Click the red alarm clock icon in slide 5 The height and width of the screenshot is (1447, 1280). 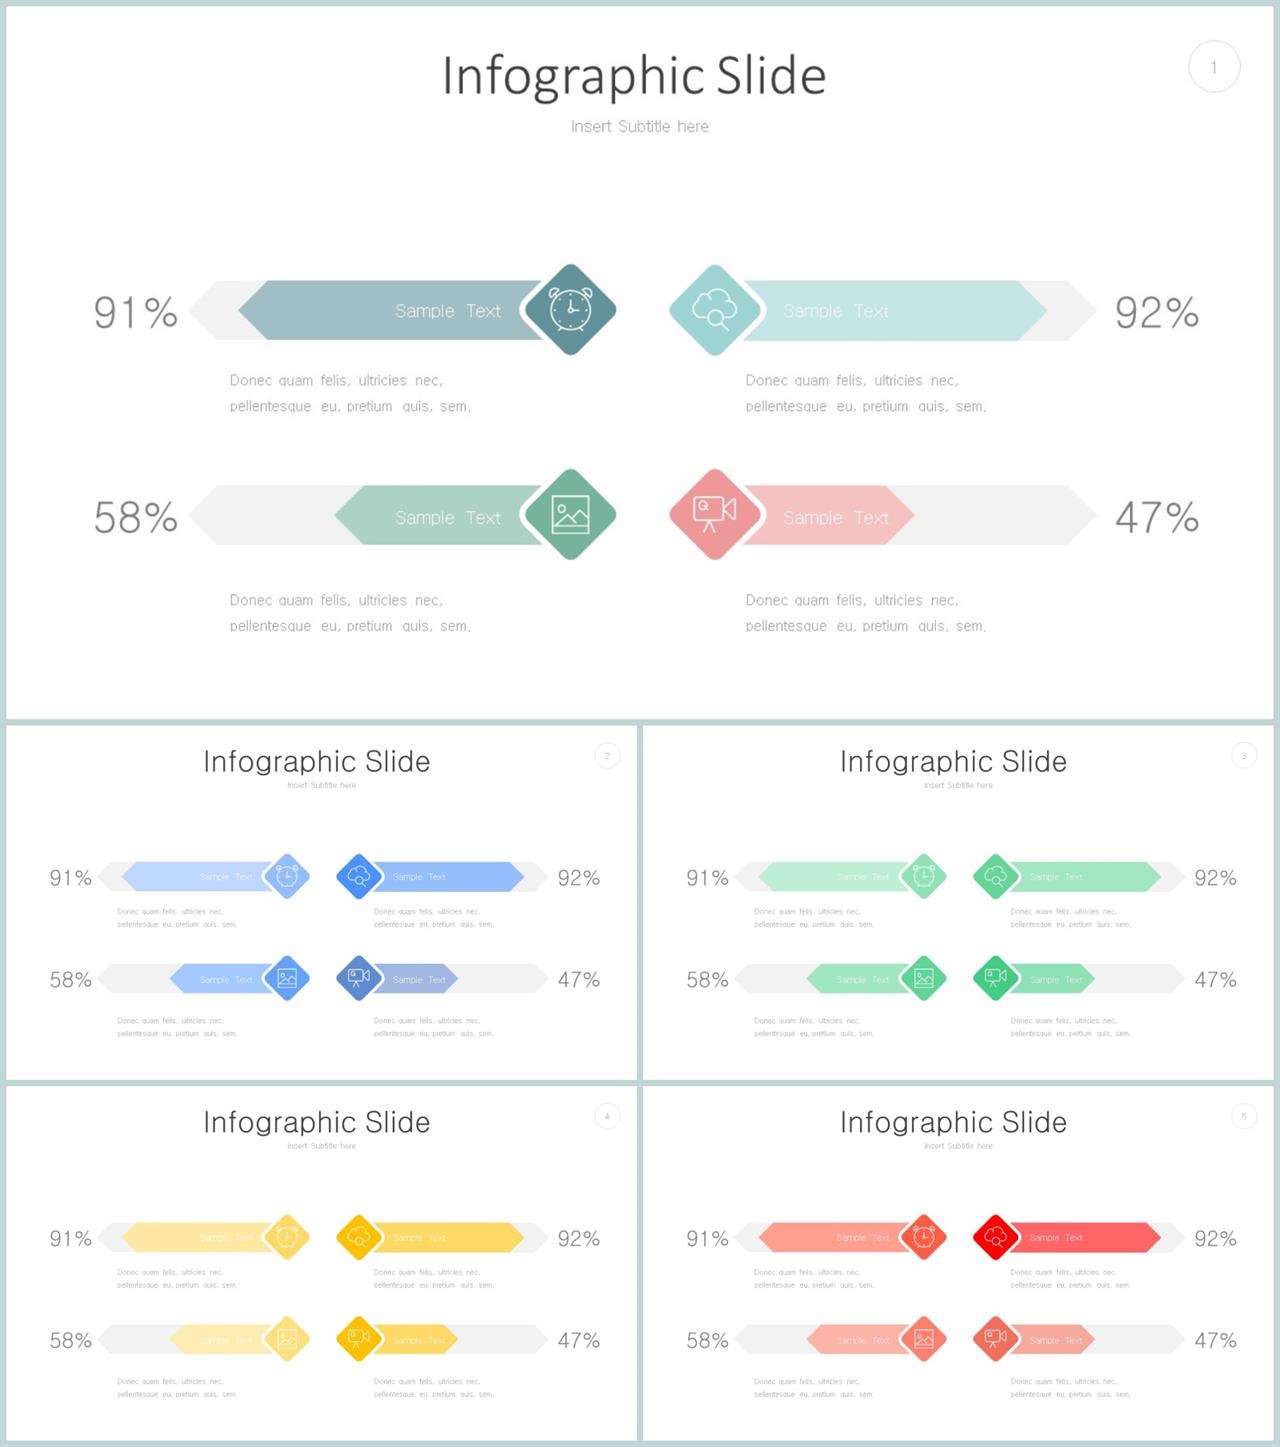(x=923, y=1237)
